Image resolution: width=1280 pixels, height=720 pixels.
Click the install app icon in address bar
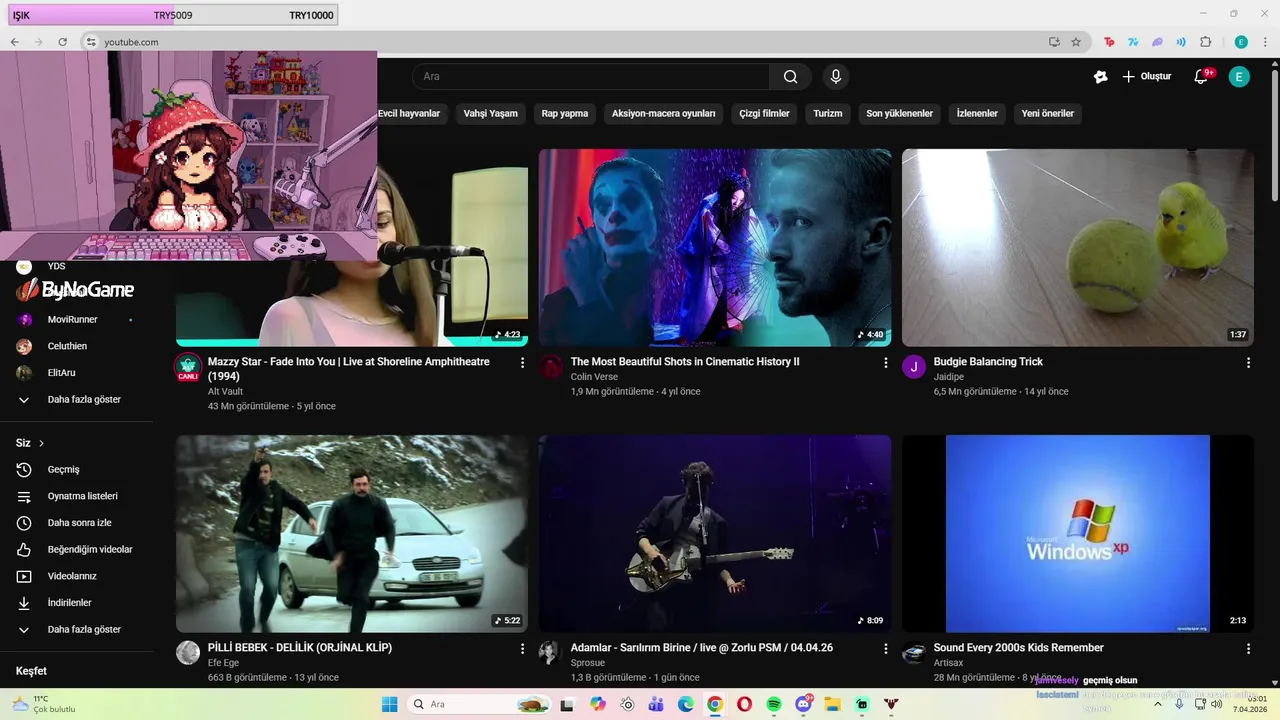click(x=1054, y=42)
